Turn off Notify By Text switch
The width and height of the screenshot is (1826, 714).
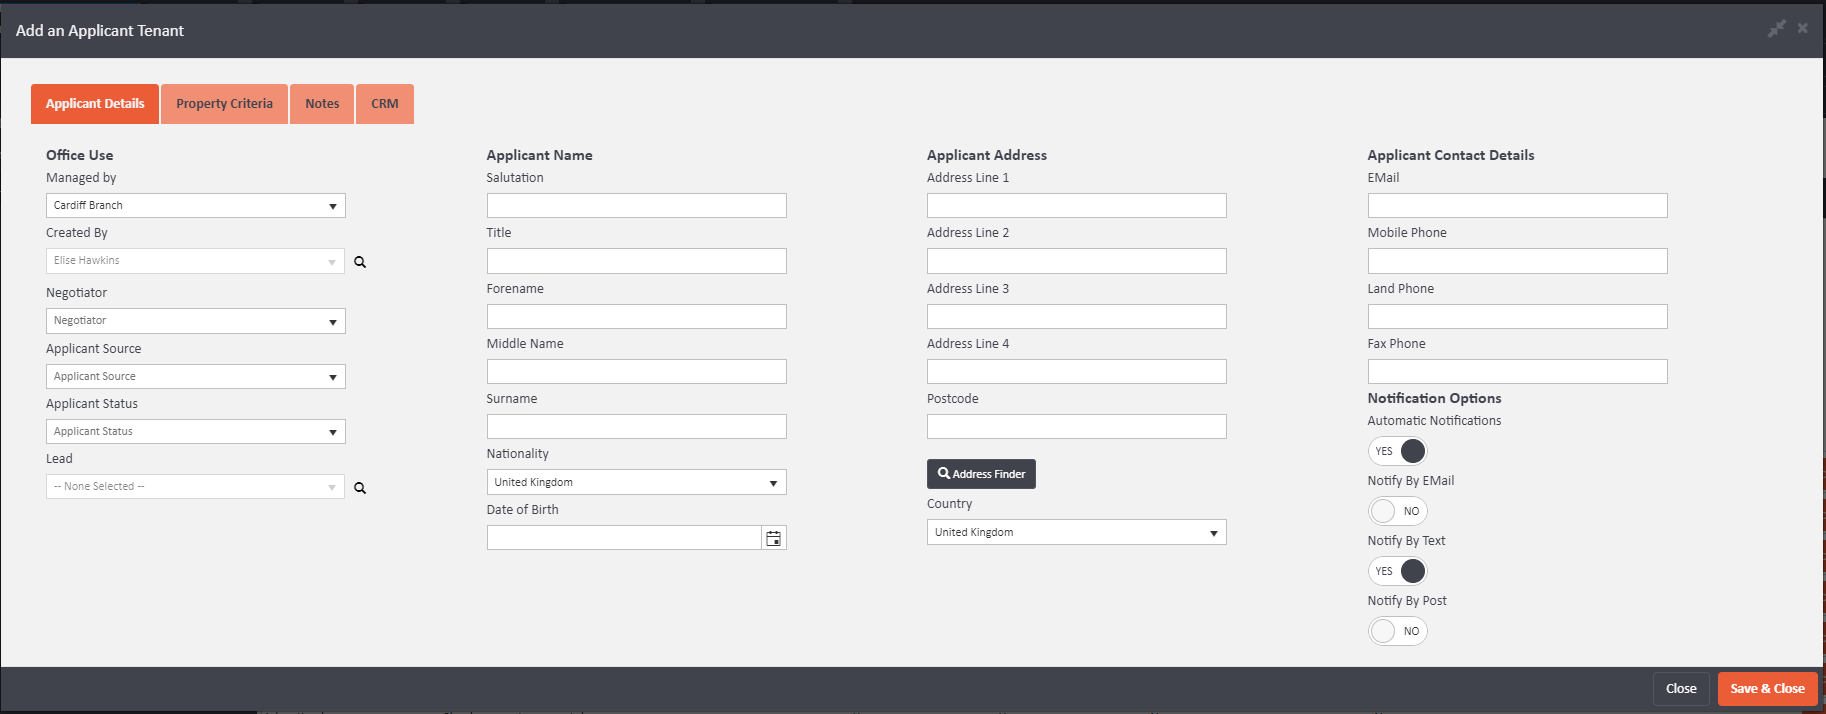[x=1397, y=571]
